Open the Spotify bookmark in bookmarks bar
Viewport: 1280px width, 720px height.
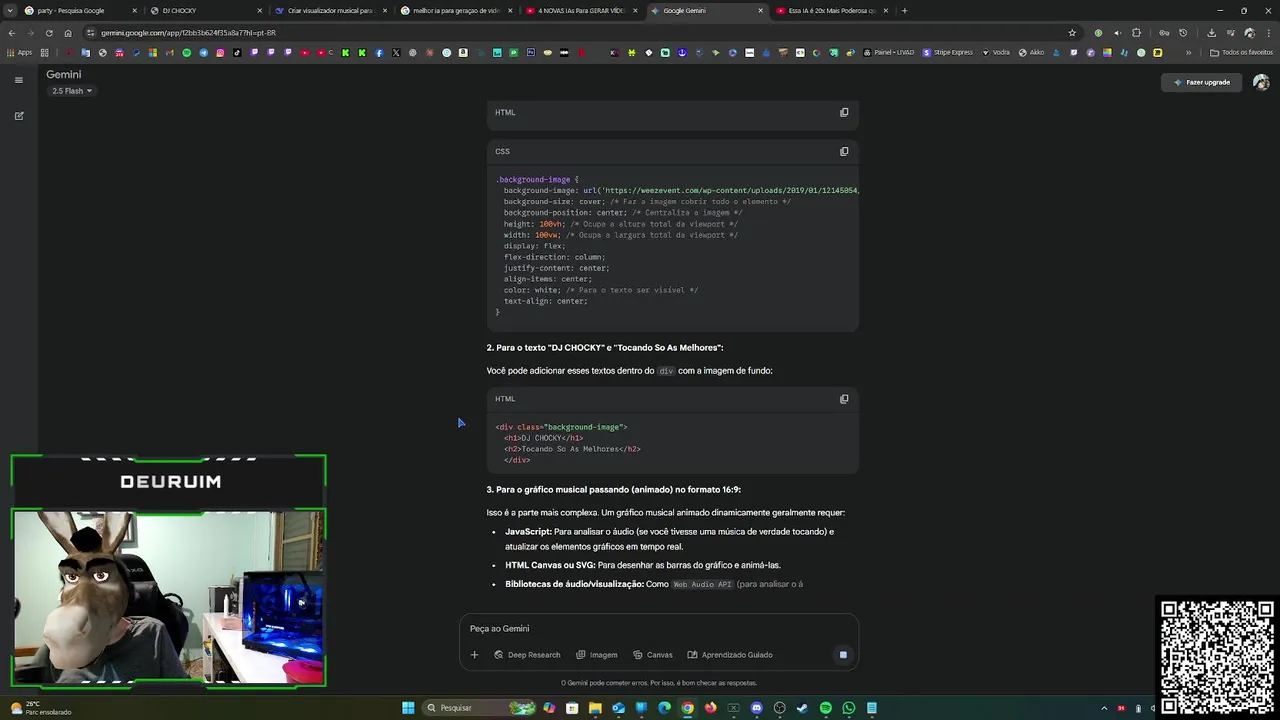(186, 53)
